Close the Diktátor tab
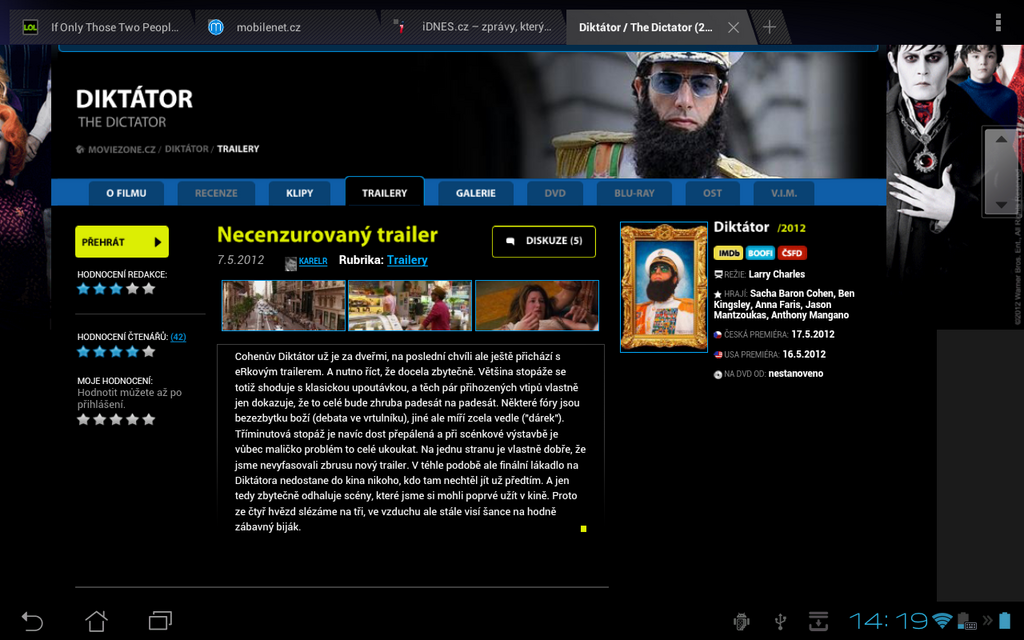This screenshot has height=640, width=1024. tap(733, 27)
